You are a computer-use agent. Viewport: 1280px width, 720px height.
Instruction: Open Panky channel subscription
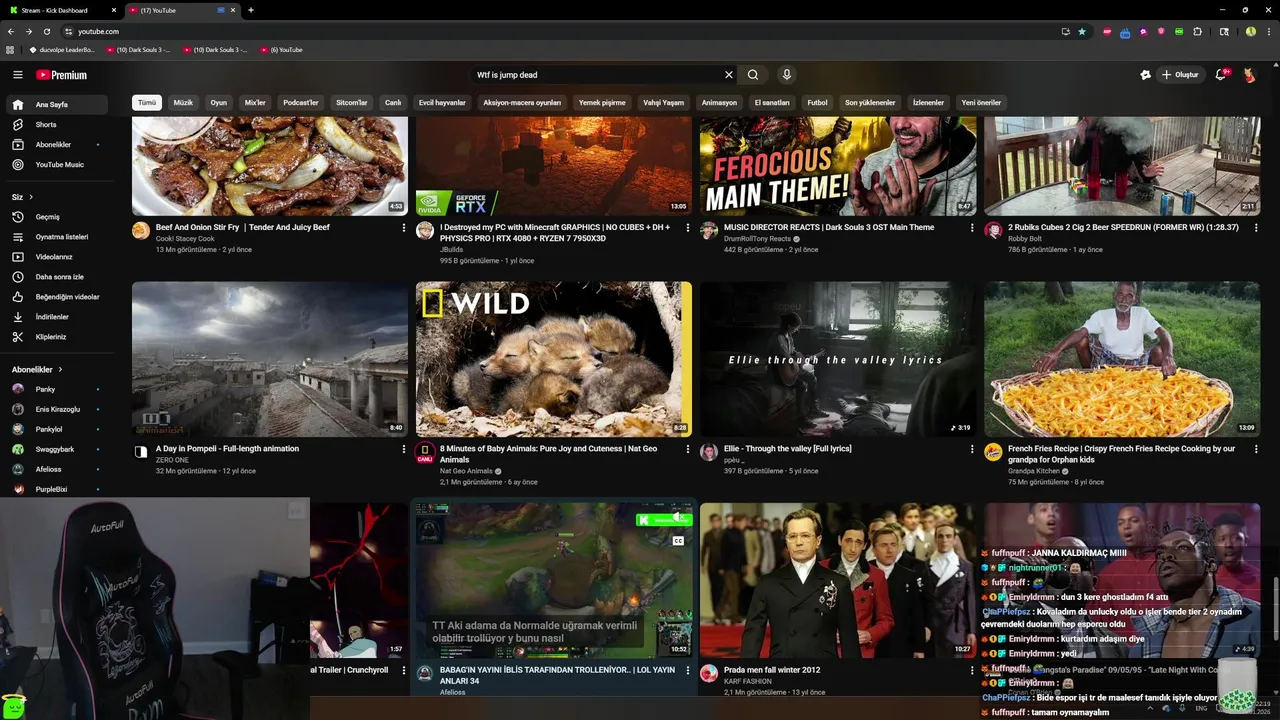[x=56, y=389]
